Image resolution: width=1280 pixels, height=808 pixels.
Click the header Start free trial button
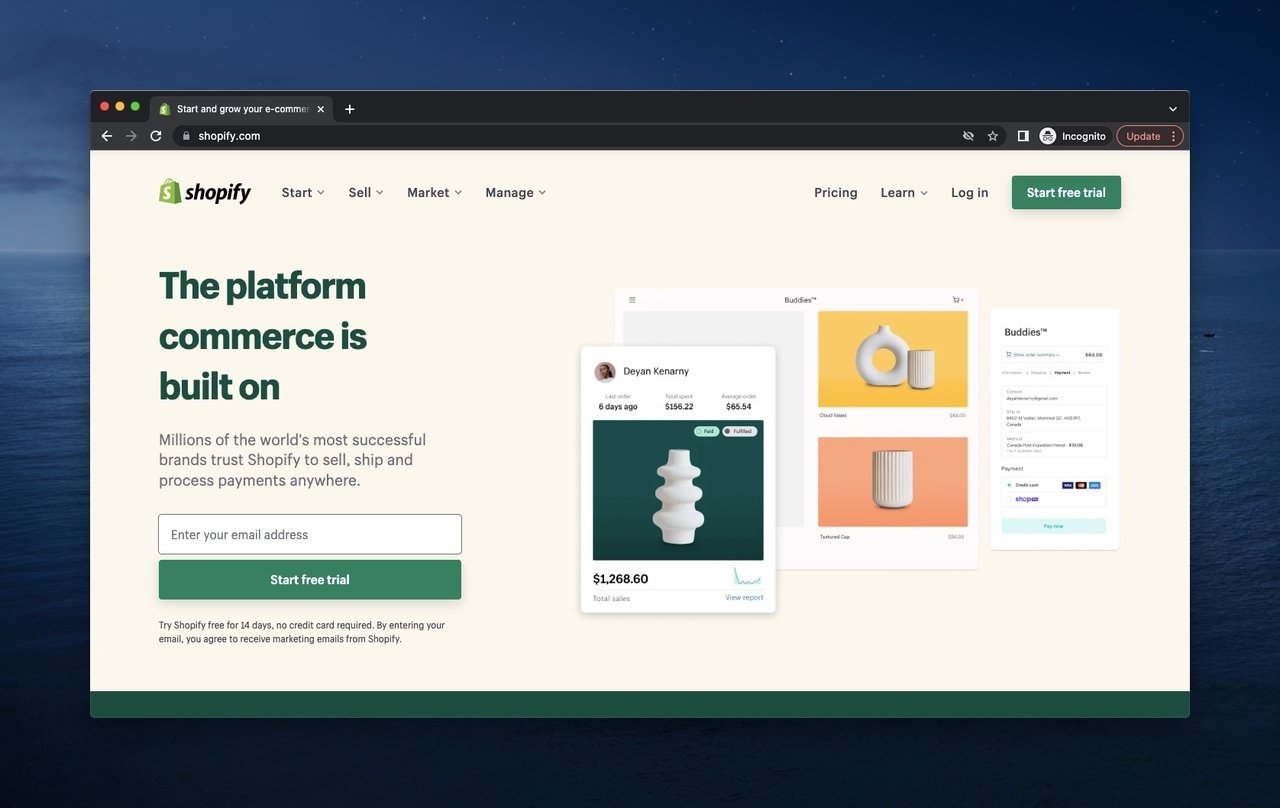1066,193
